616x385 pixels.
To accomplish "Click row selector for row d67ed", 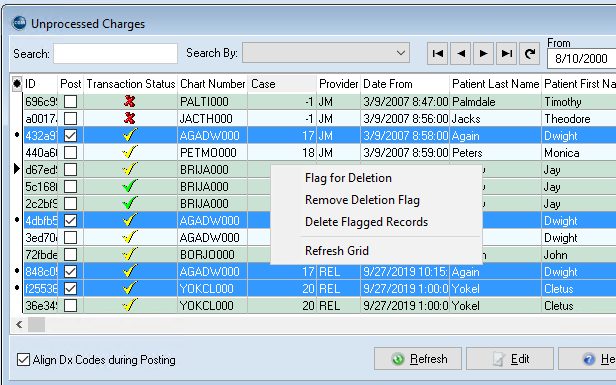I will 16,169.
